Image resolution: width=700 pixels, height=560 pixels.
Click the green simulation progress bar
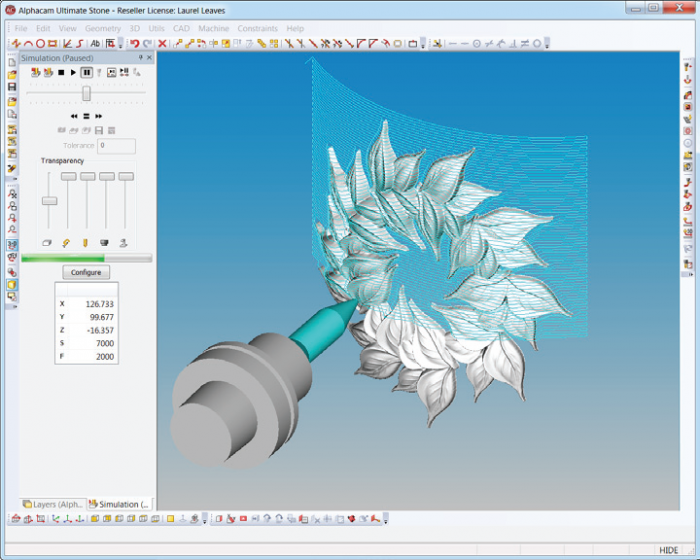[x=87, y=258]
